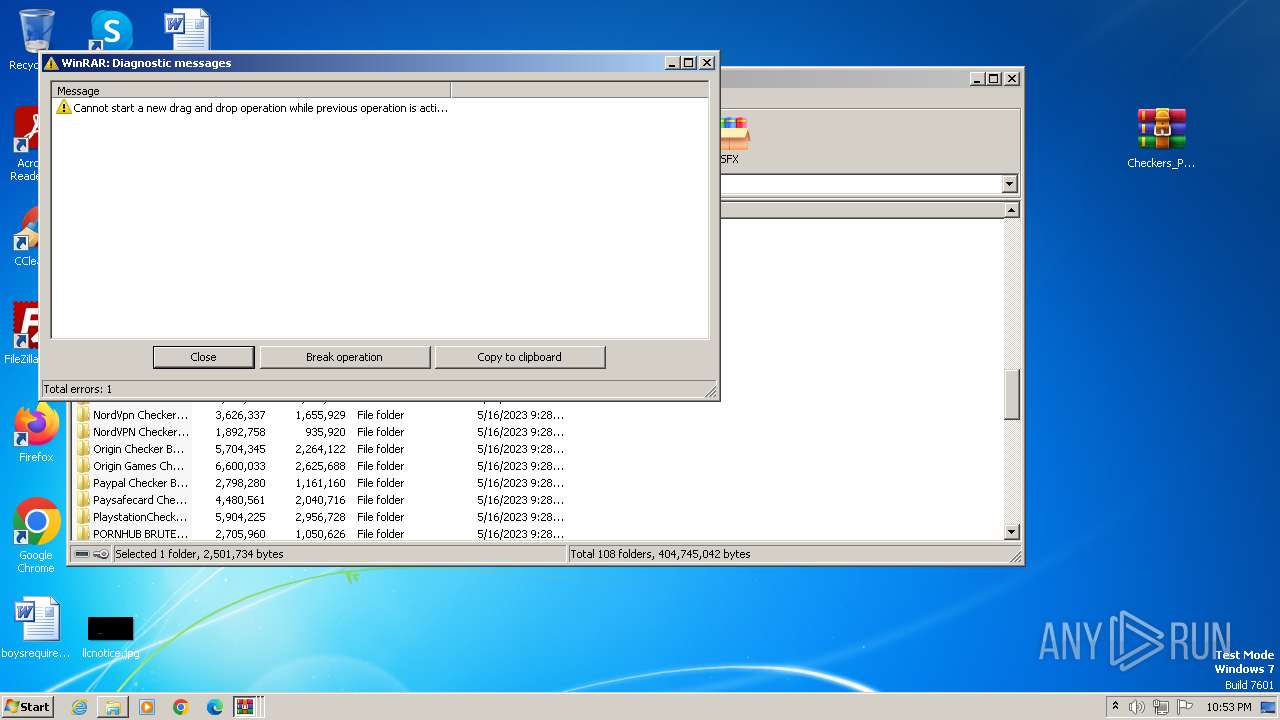1280x720 pixels.
Task: Click the Break operation button
Action: (344, 357)
